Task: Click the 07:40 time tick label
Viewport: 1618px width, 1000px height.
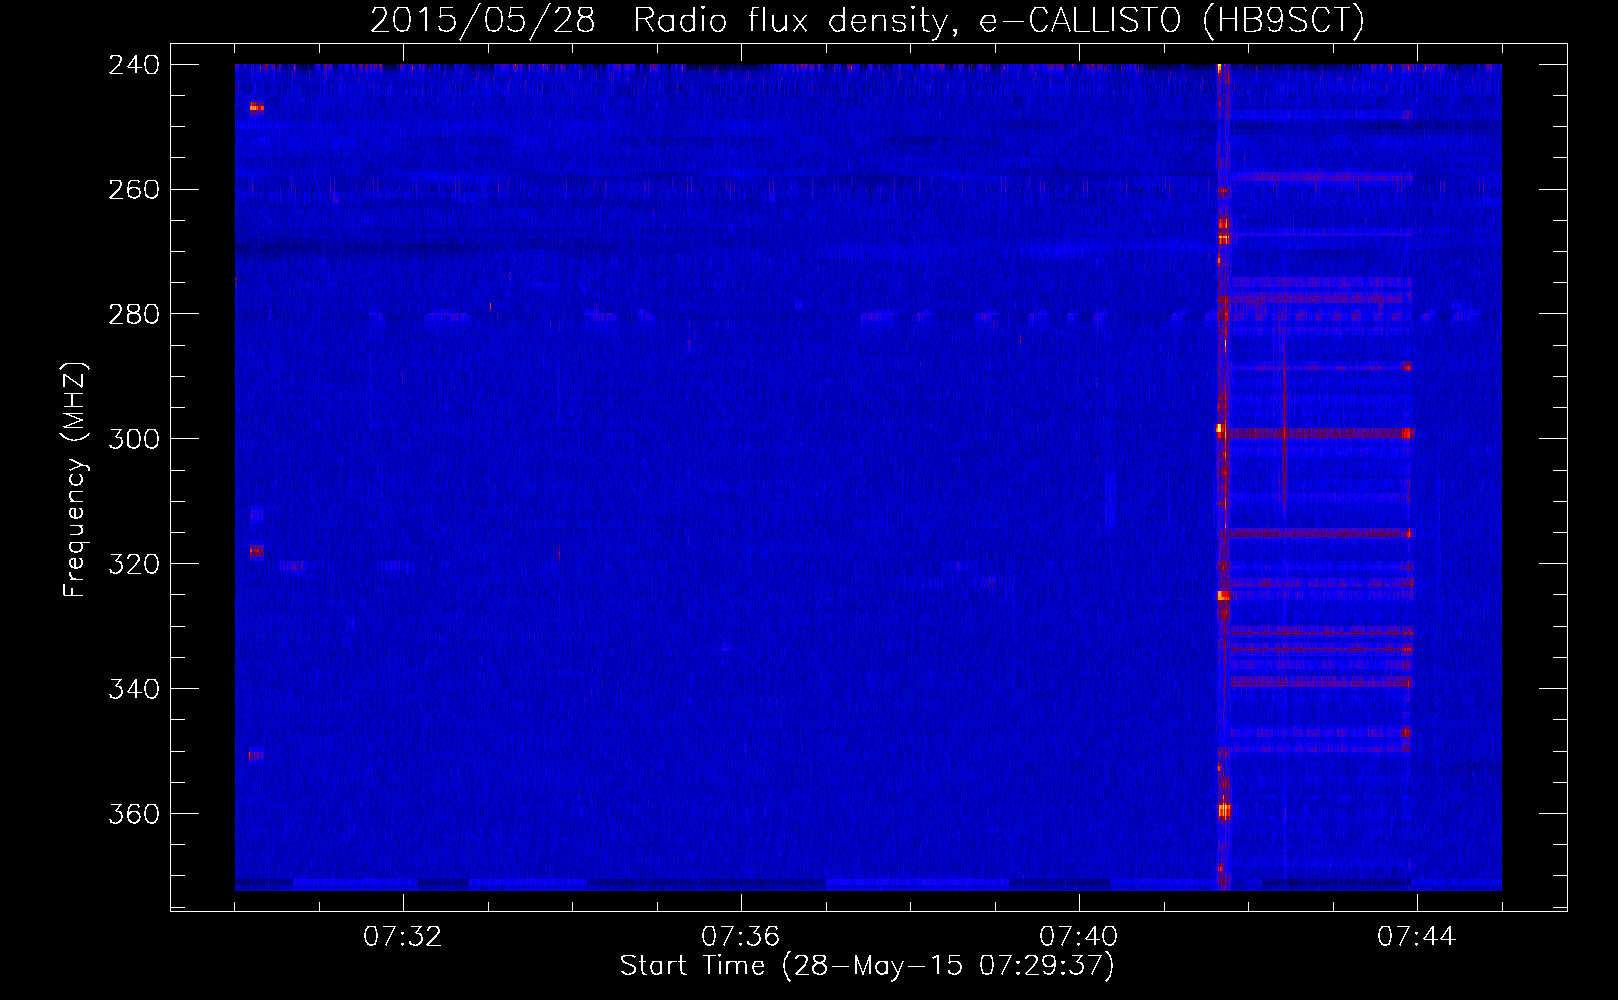Action: (x=1079, y=937)
